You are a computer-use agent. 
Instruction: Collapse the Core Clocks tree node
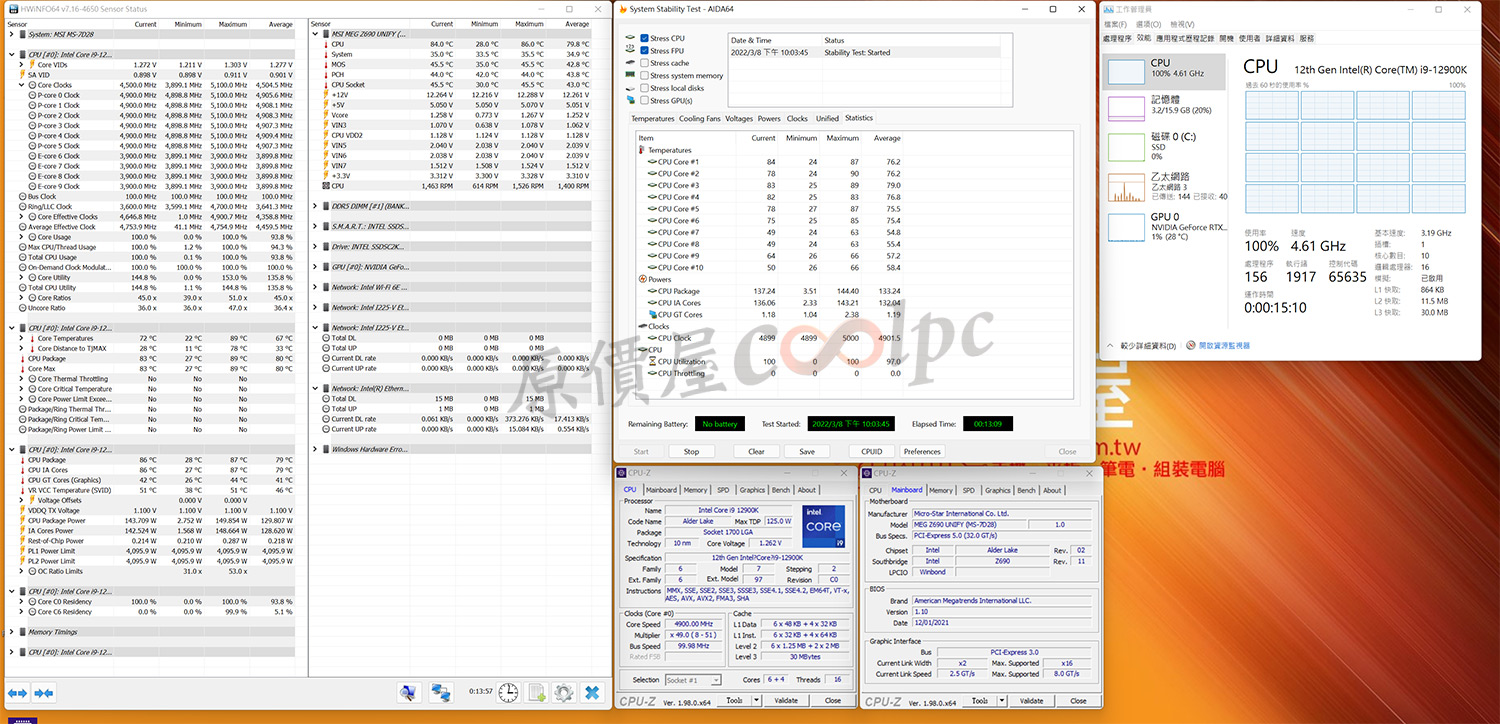pos(22,85)
